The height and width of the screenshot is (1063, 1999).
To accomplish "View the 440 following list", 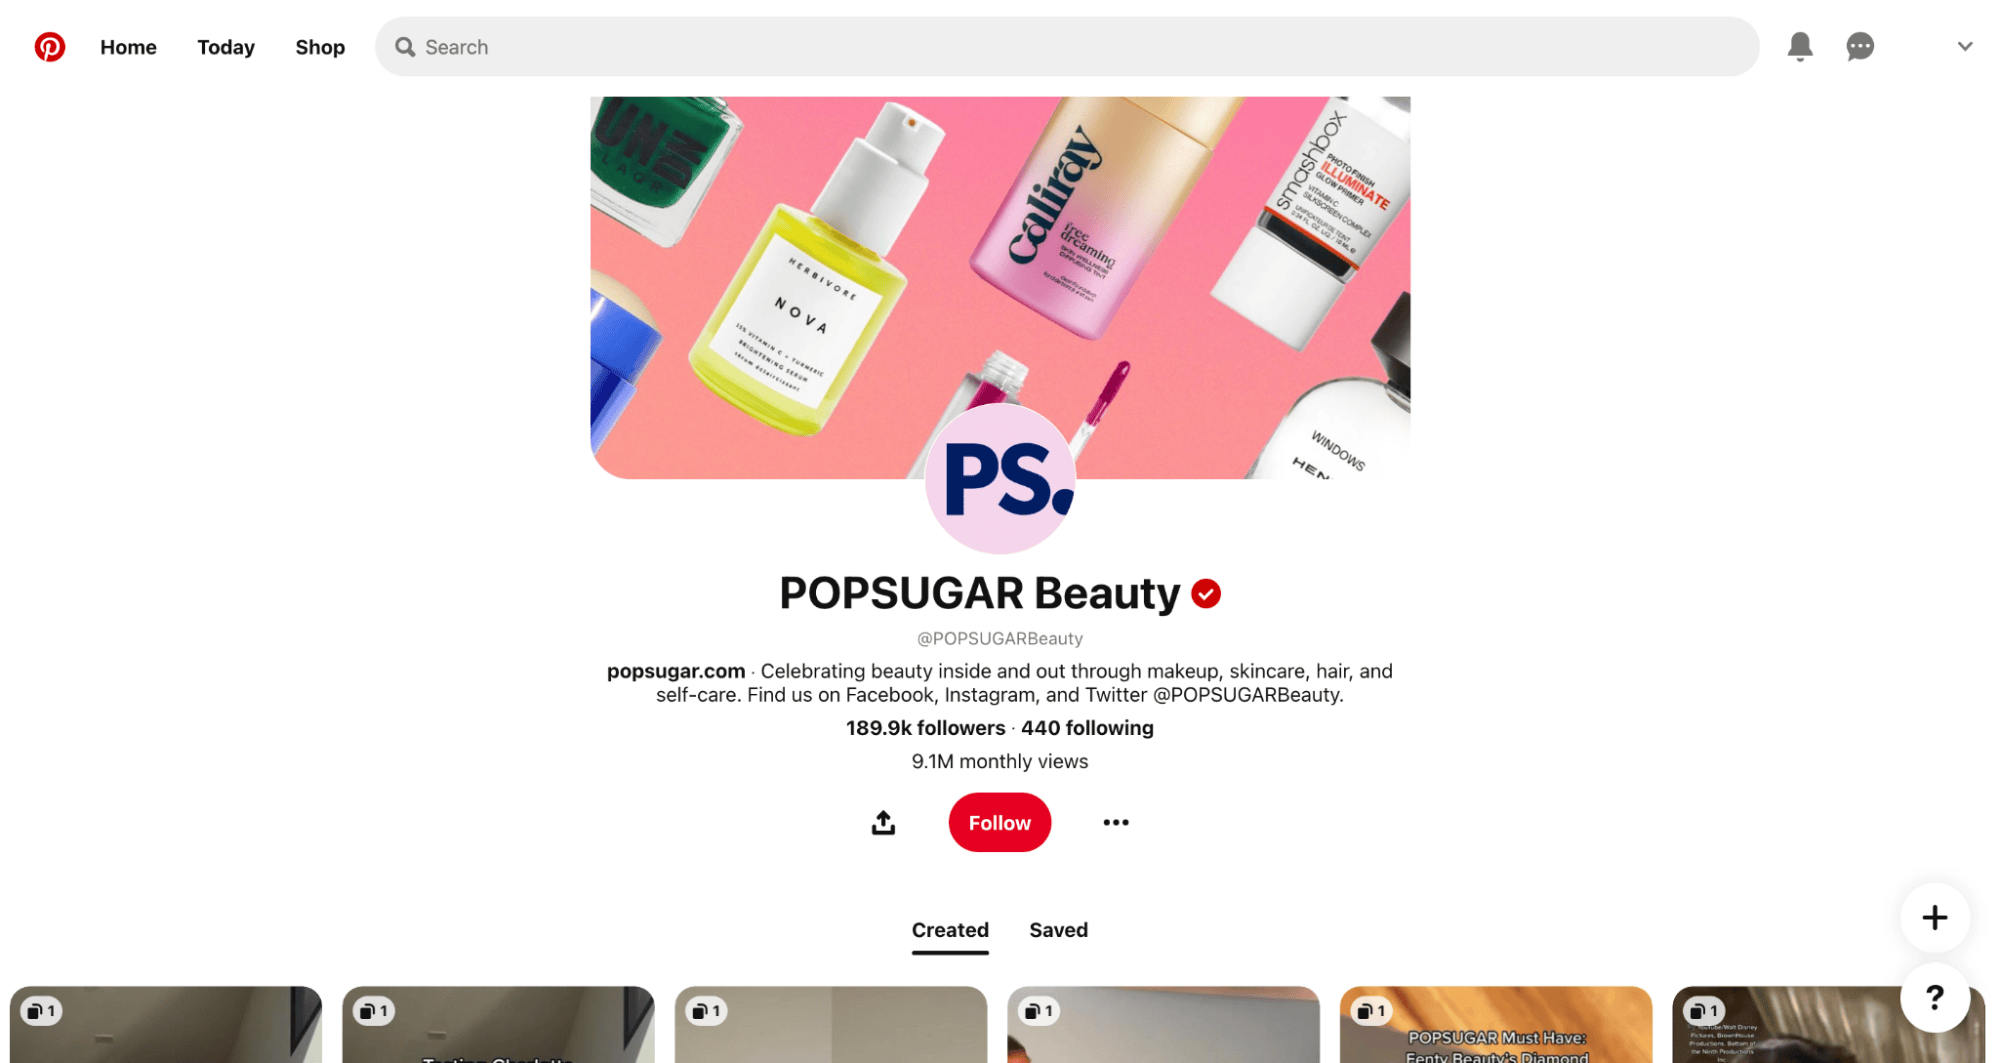I will click(1087, 728).
